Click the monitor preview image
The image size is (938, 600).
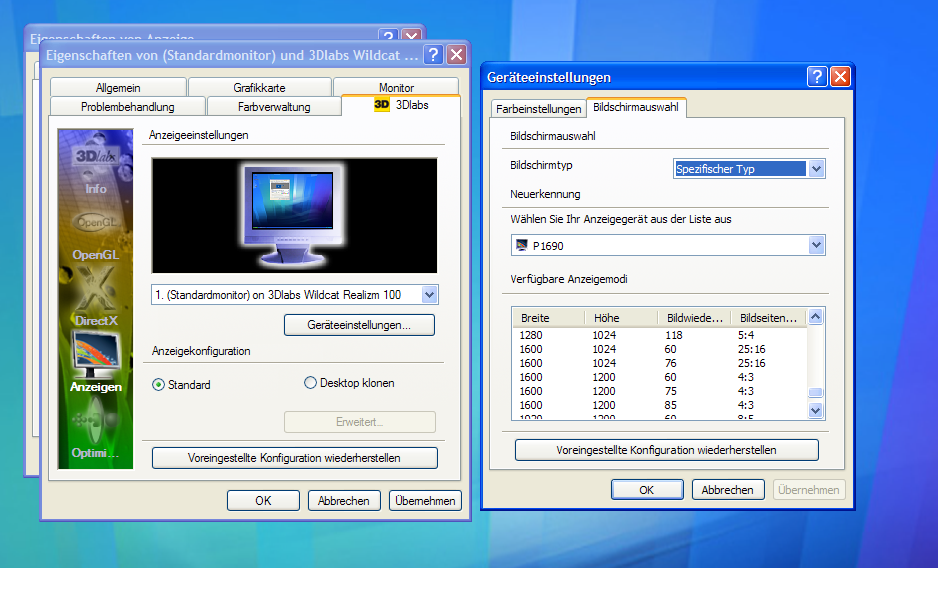point(293,214)
